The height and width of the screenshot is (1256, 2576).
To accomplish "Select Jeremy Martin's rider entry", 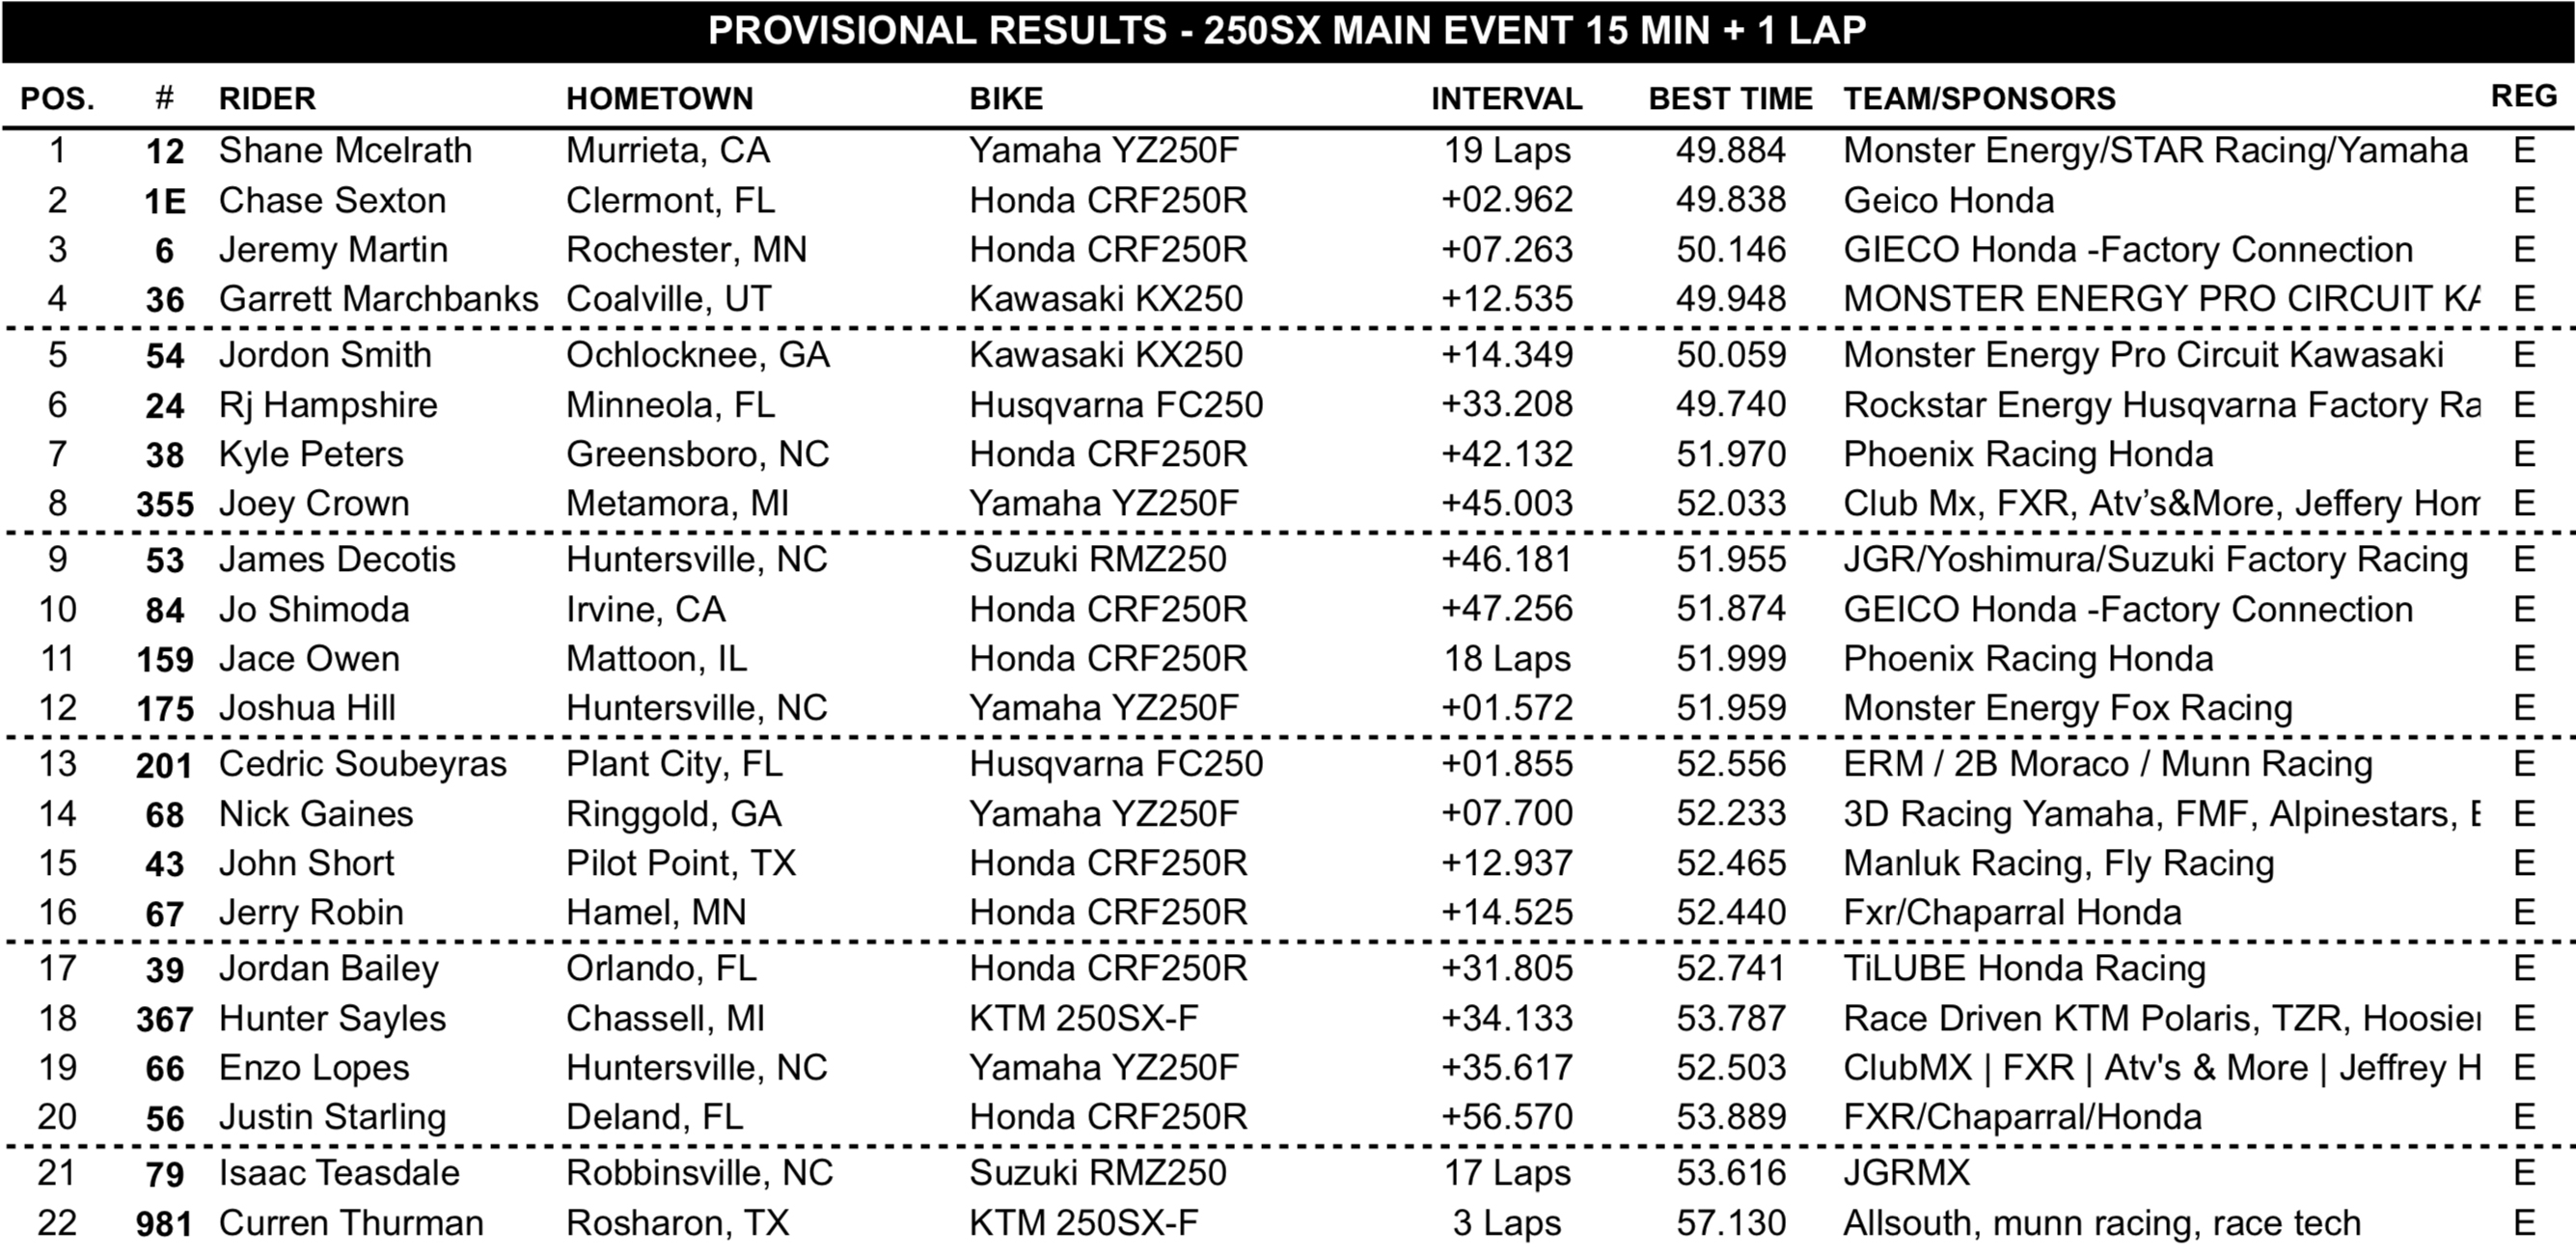I will (333, 250).
